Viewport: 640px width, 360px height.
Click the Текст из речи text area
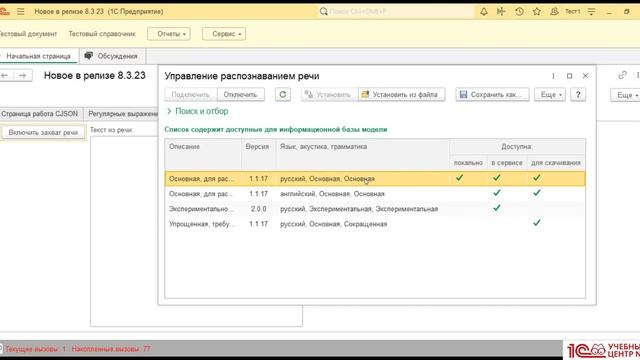pos(196,231)
